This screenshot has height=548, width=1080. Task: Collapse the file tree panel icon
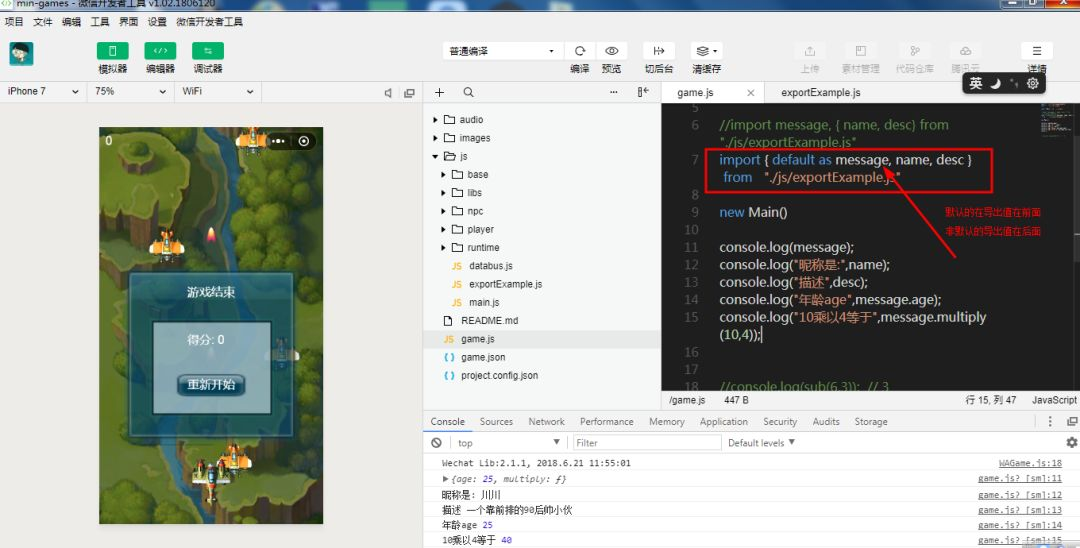(x=643, y=92)
